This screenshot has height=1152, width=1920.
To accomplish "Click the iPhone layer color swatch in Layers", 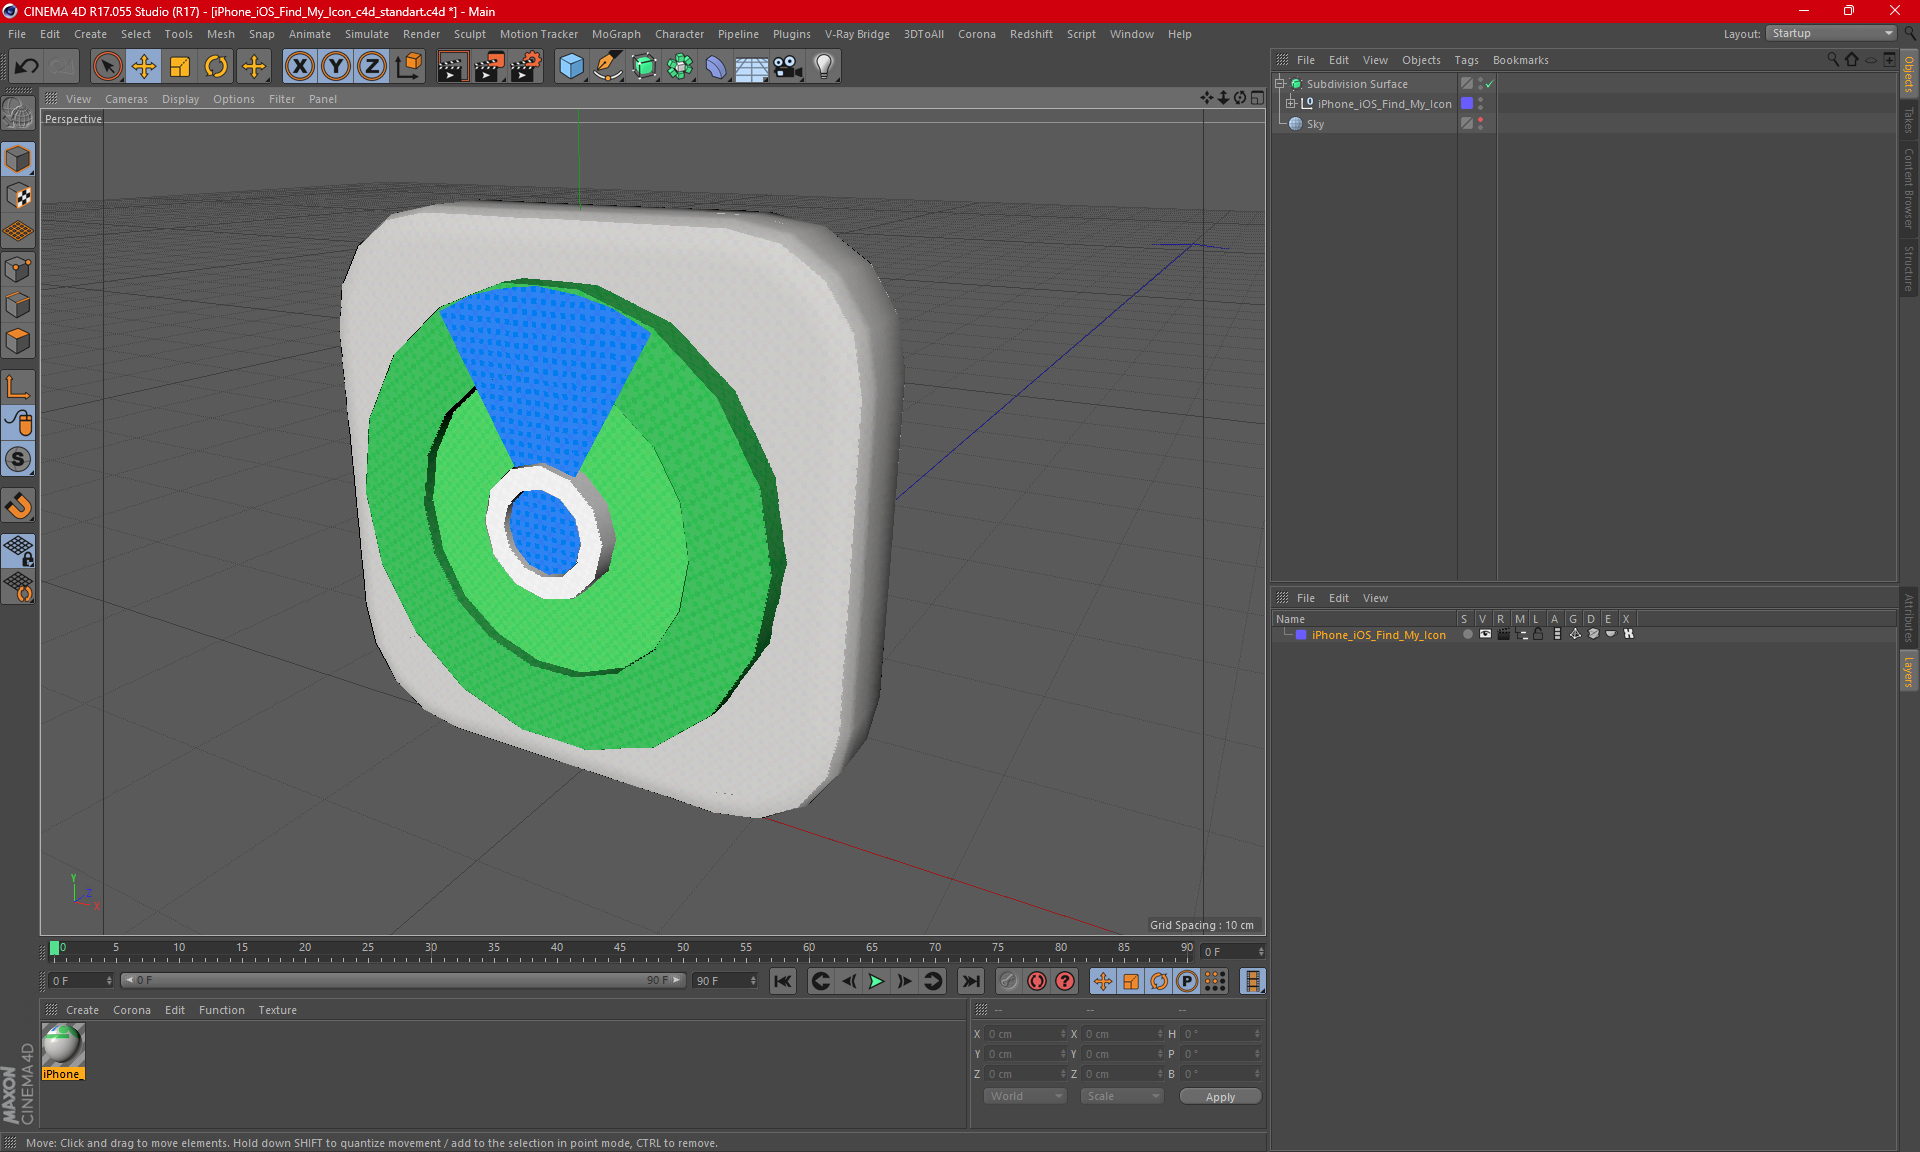I will coord(1301,635).
